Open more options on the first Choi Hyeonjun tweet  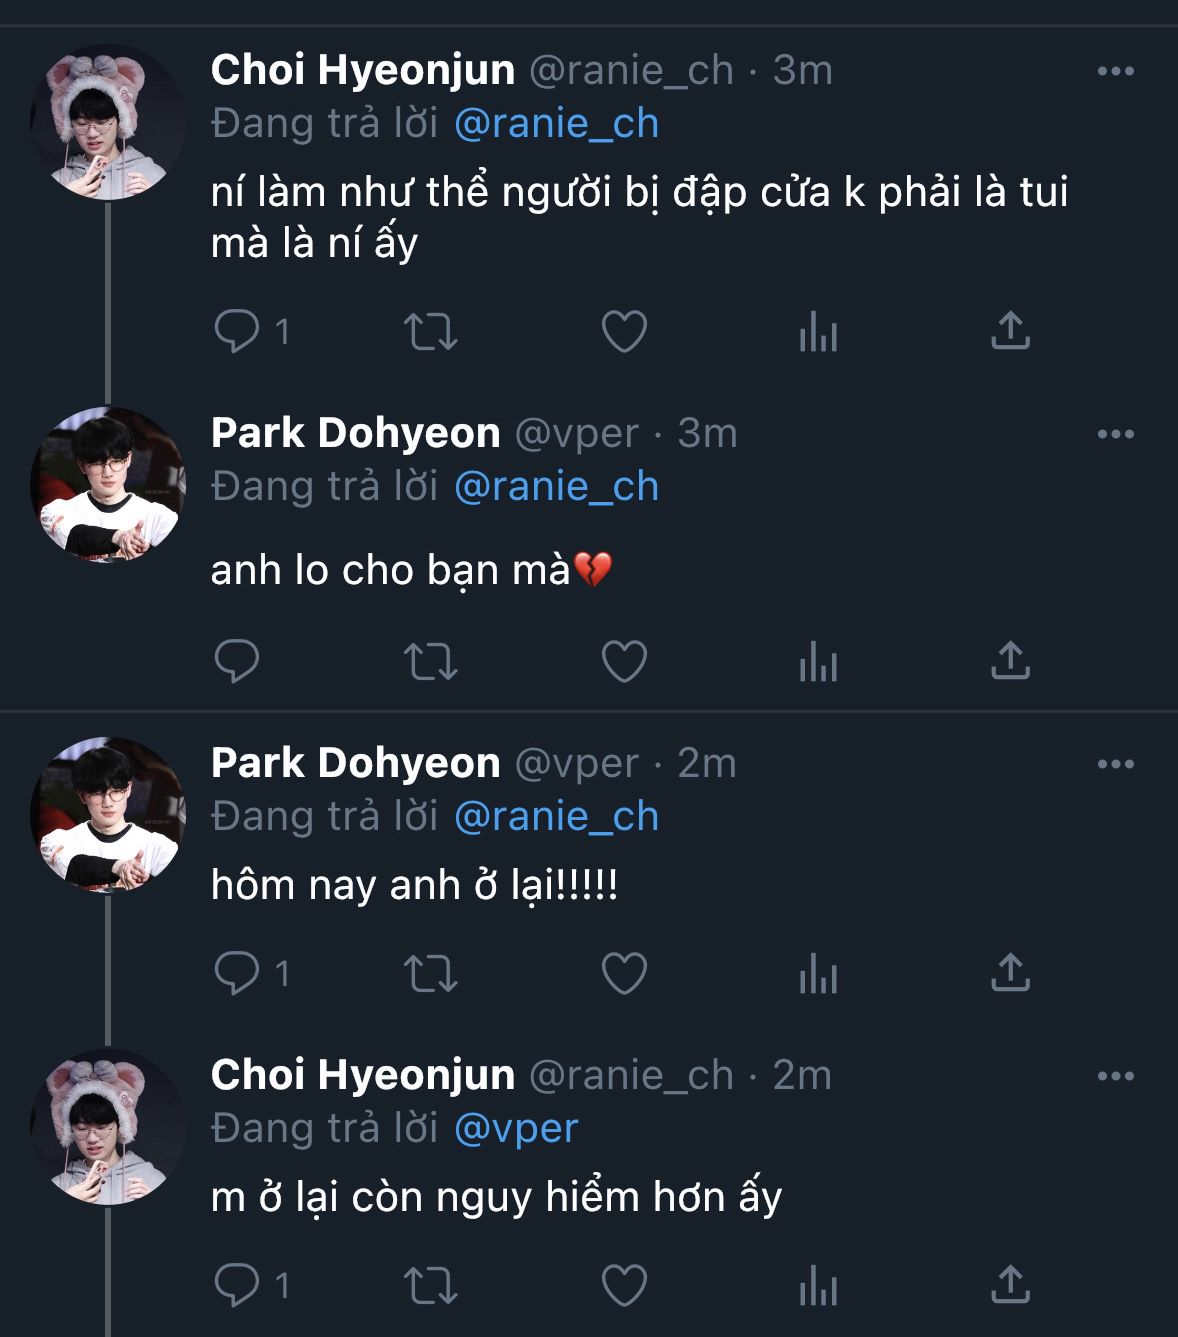click(x=1115, y=71)
